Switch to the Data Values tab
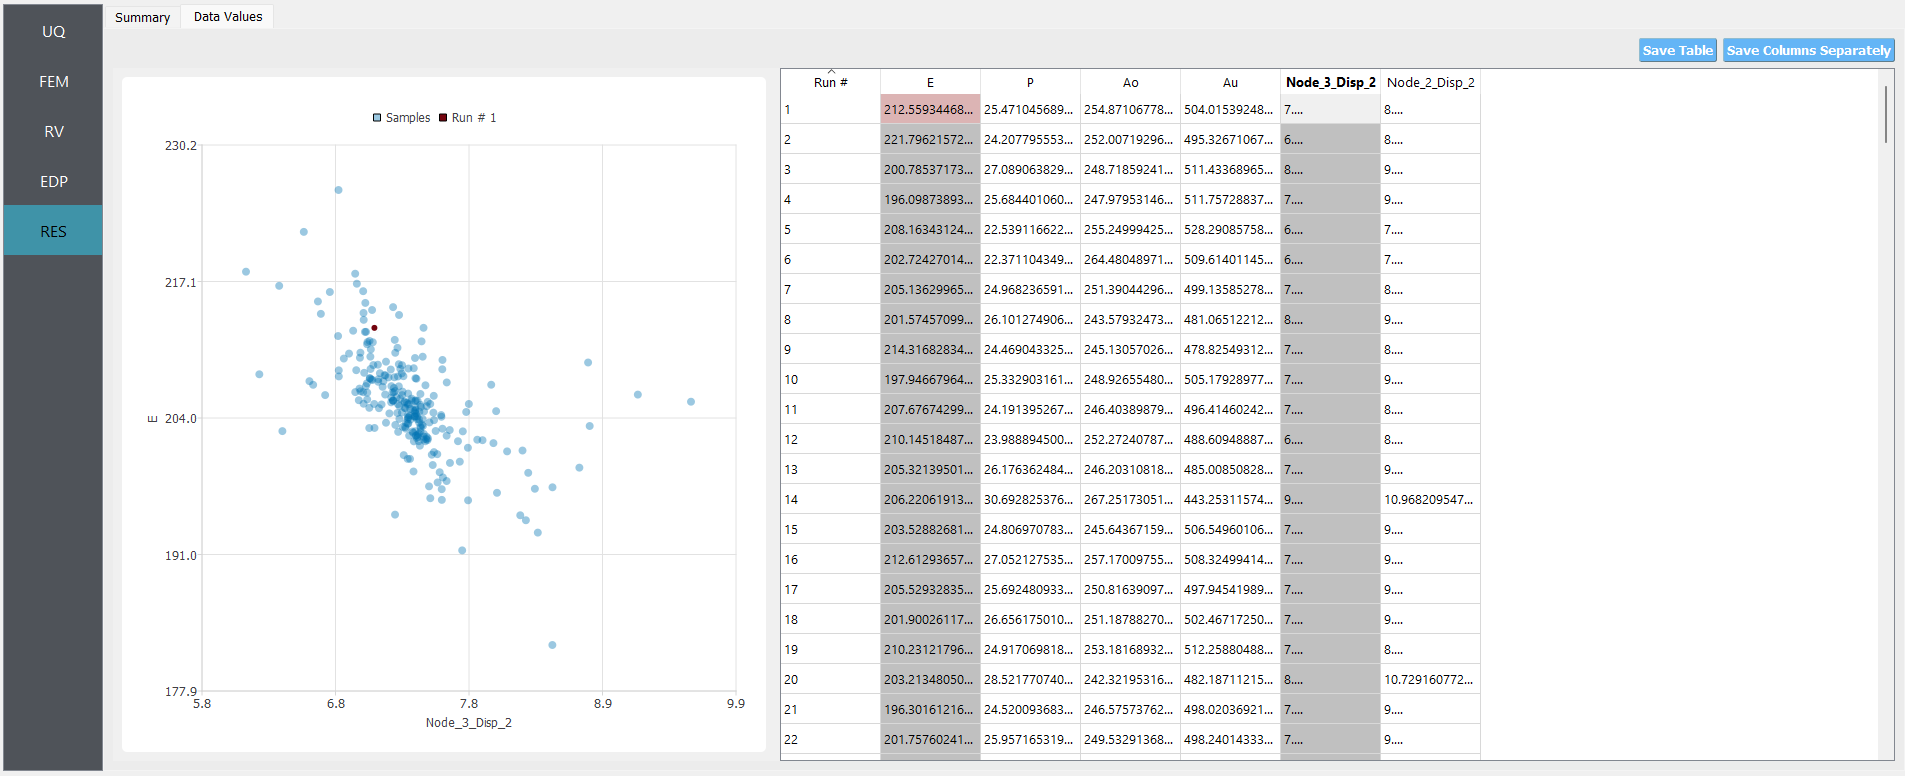The width and height of the screenshot is (1905, 776). pyautogui.click(x=228, y=17)
